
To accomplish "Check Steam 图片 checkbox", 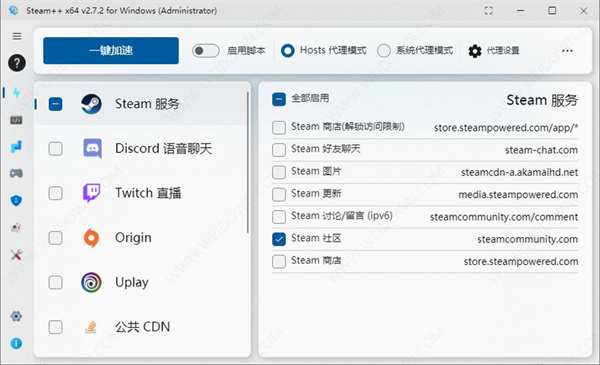I will (x=279, y=172).
